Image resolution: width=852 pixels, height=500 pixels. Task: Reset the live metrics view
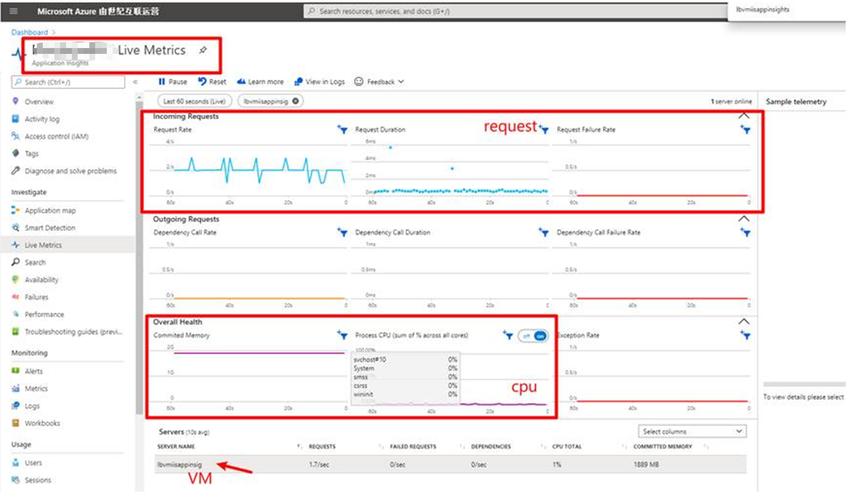click(x=212, y=82)
